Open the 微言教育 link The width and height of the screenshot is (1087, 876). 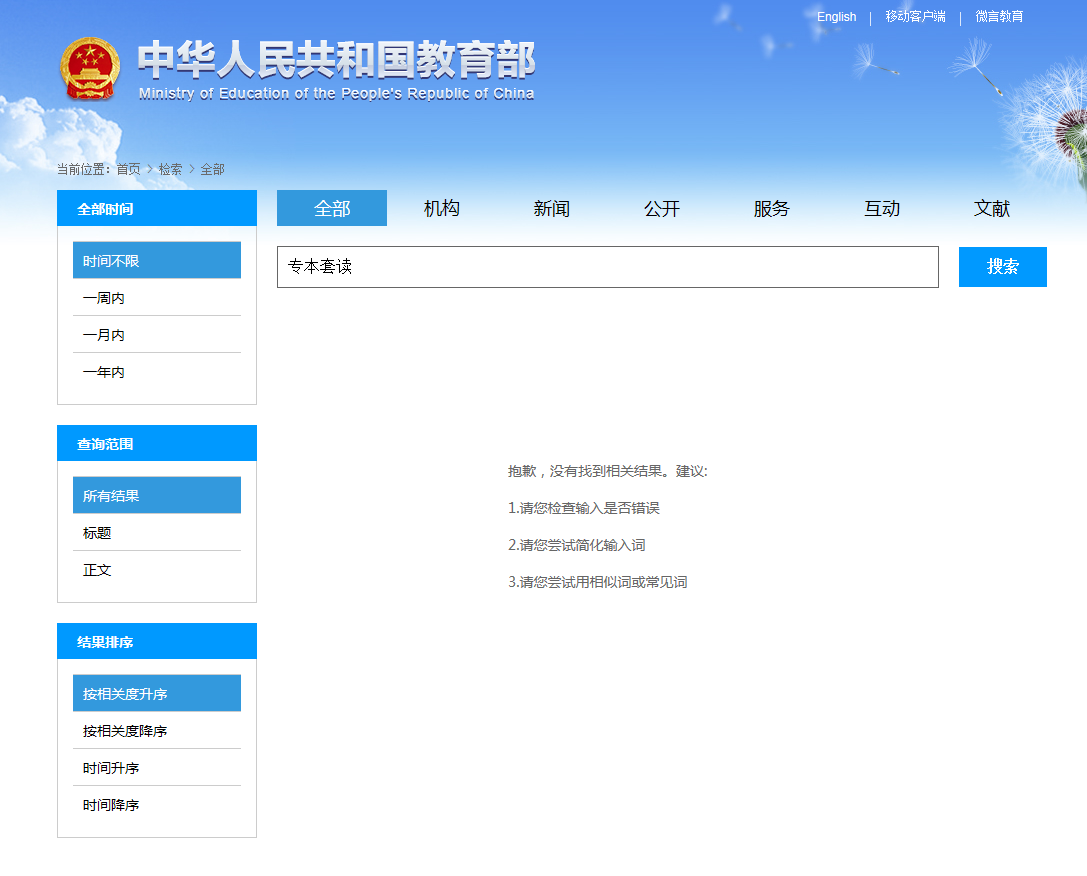pos(999,17)
